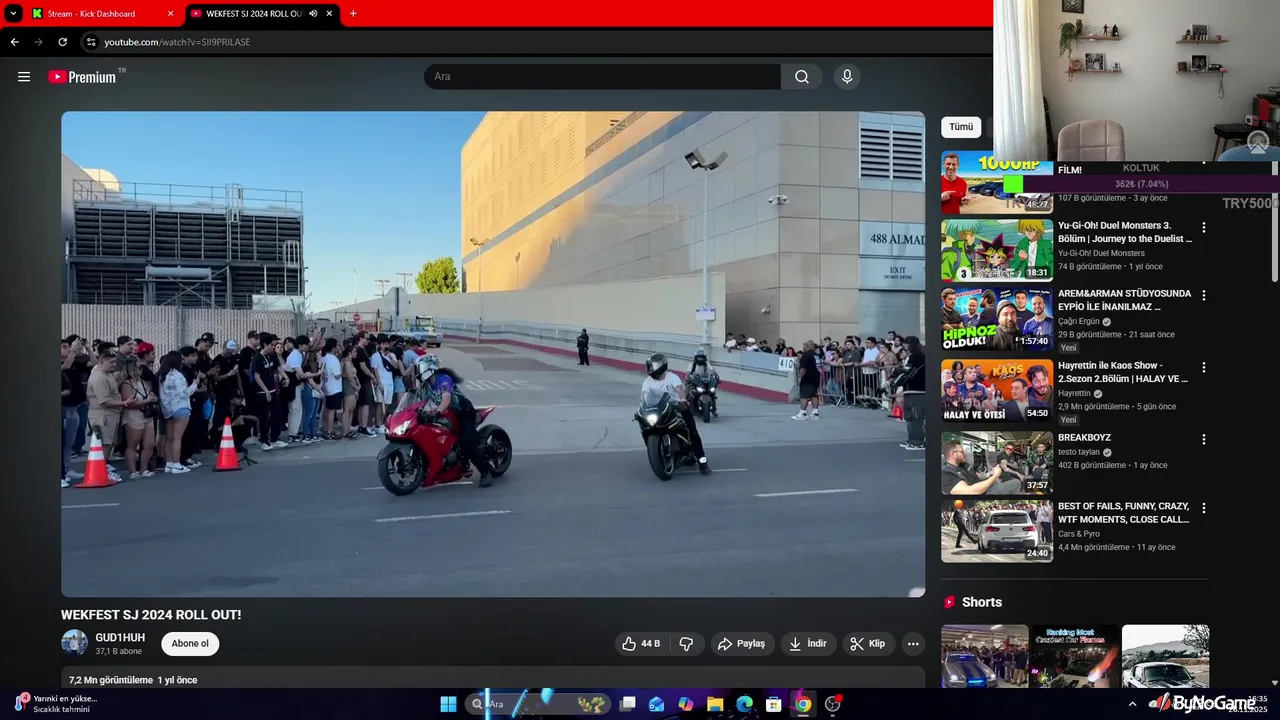The width and height of the screenshot is (1280, 720).
Task: Start voice search with the microphone icon
Action: coord(847,77)
